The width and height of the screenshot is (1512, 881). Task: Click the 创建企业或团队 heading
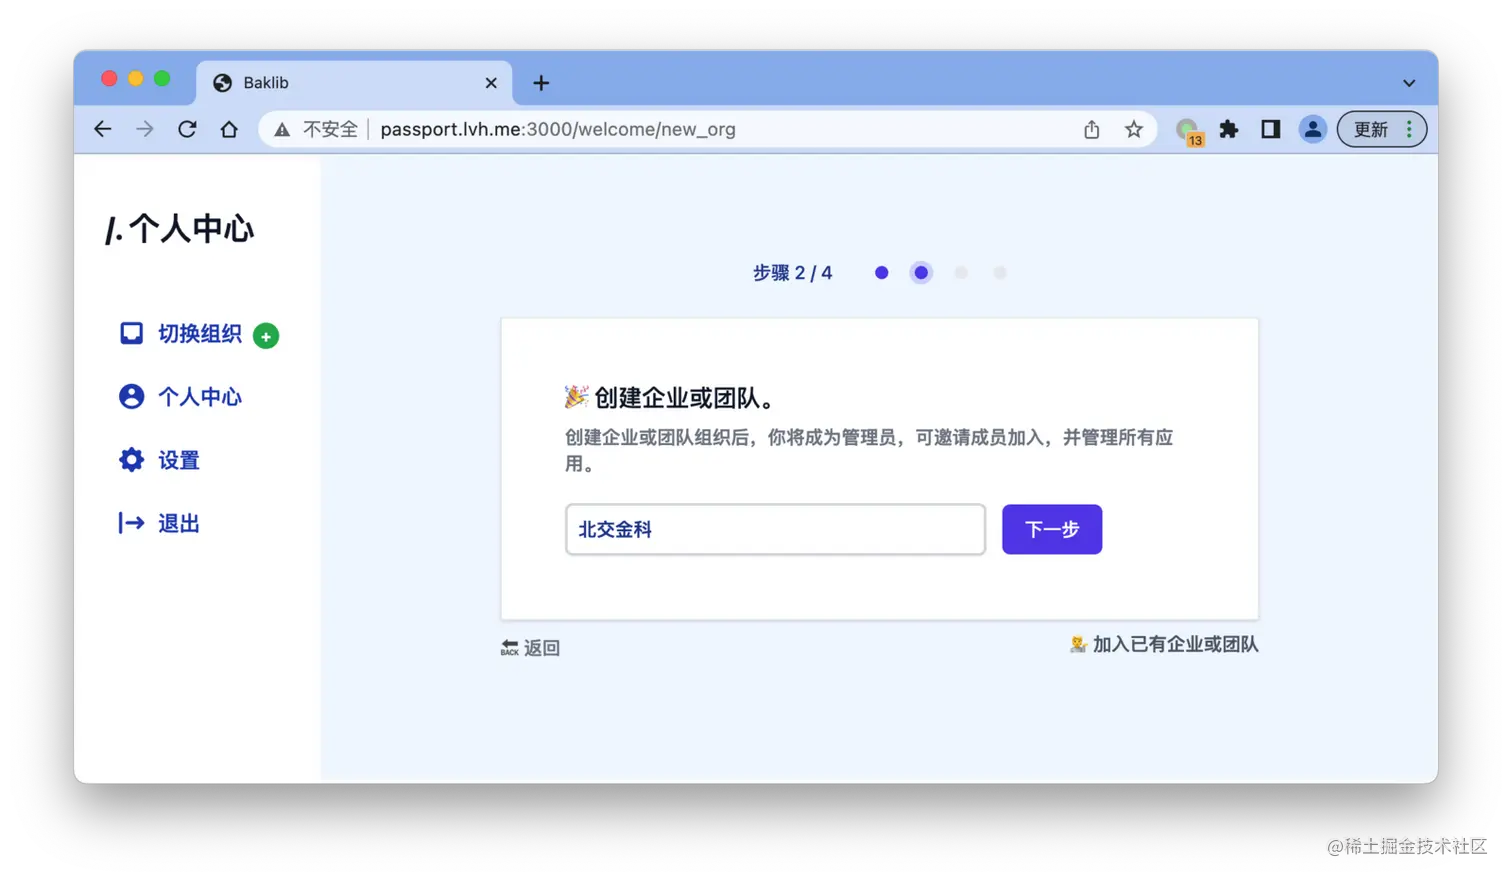[685, 398]
